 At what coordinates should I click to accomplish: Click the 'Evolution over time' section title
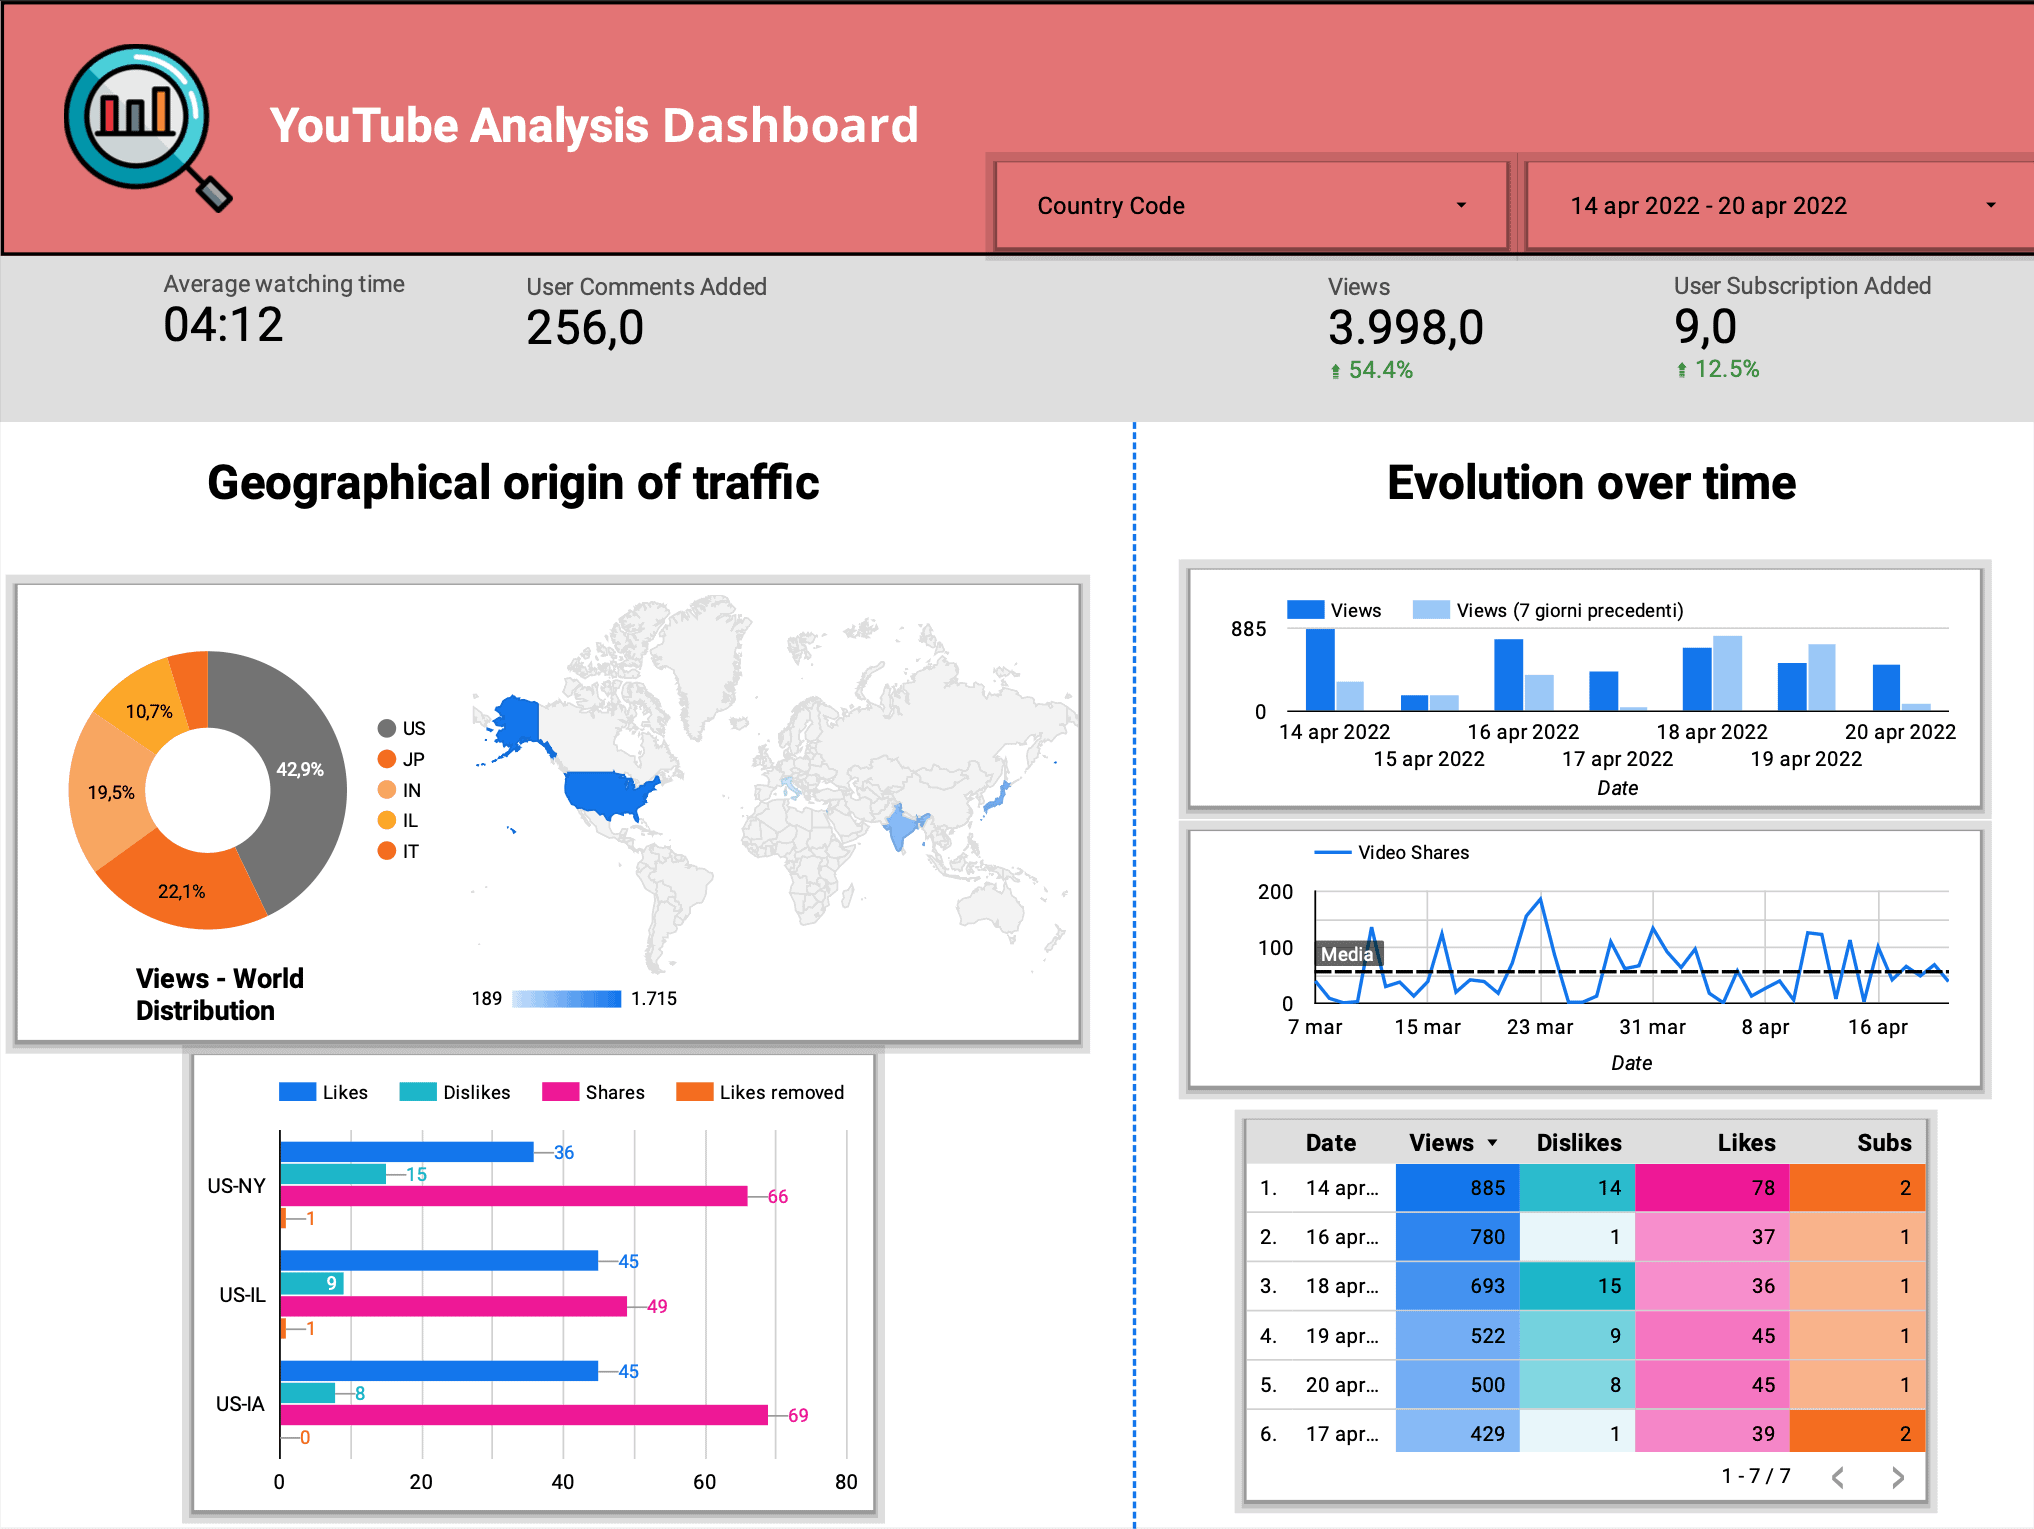(1591, 483)
